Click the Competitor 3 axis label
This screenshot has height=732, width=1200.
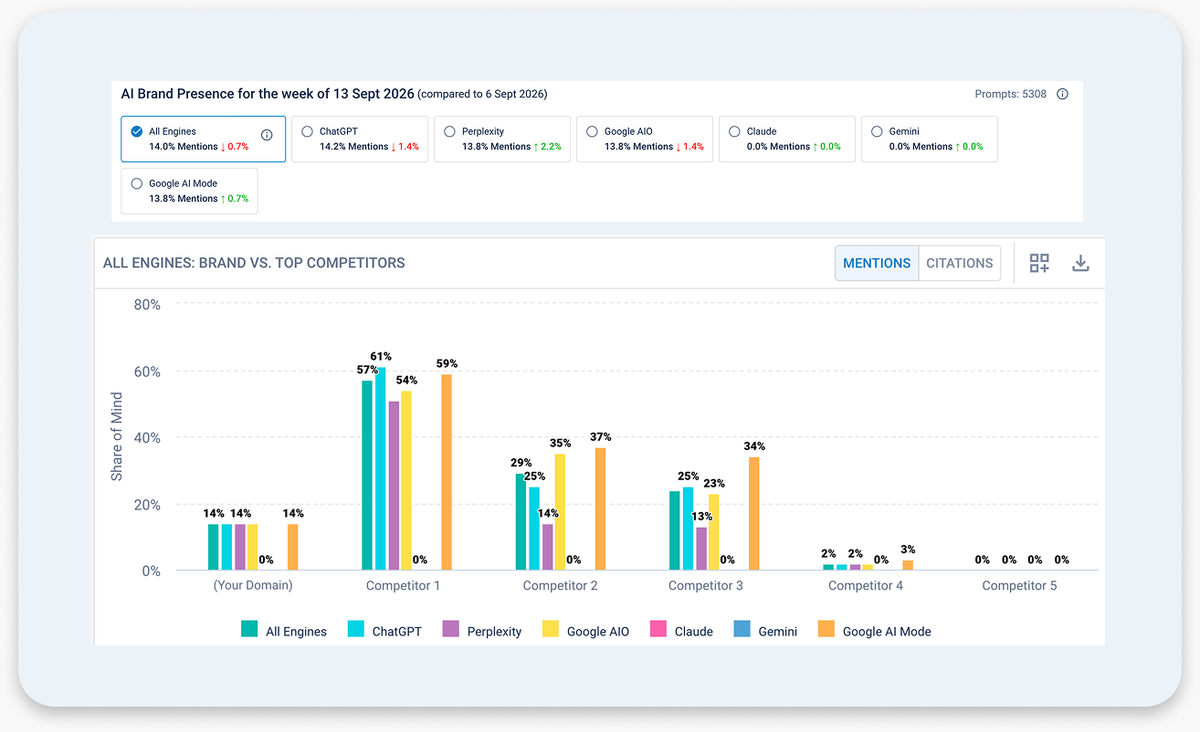point(706,585)
